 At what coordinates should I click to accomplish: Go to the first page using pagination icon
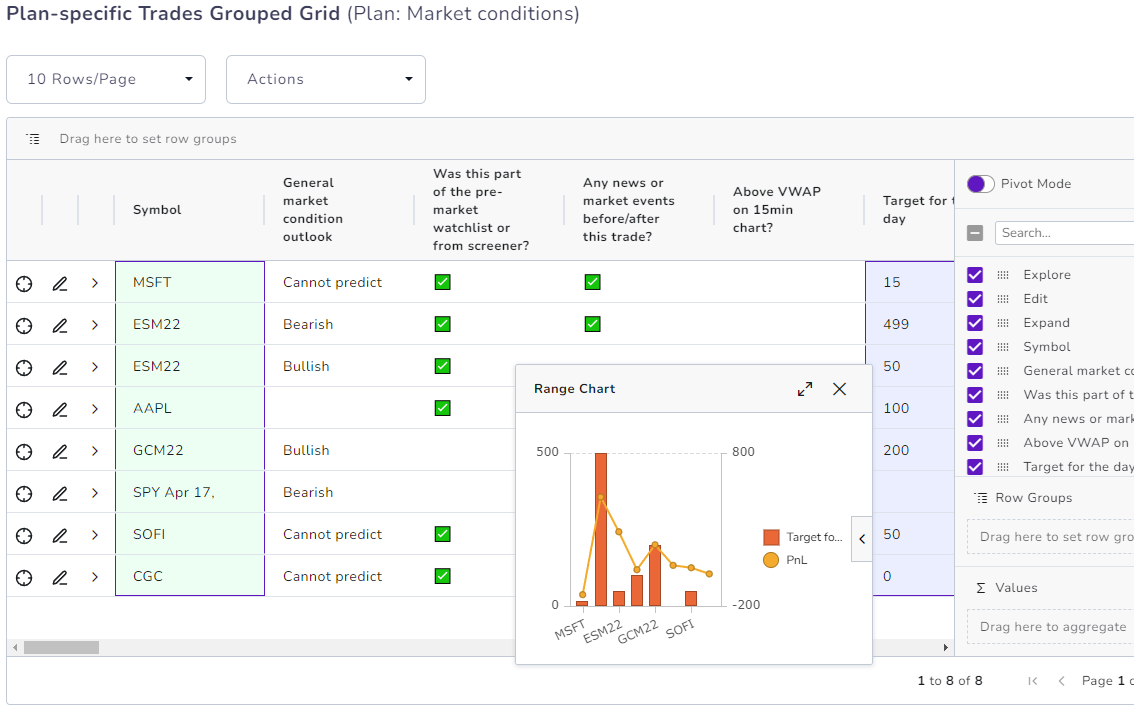click(x=1033, y=681)
